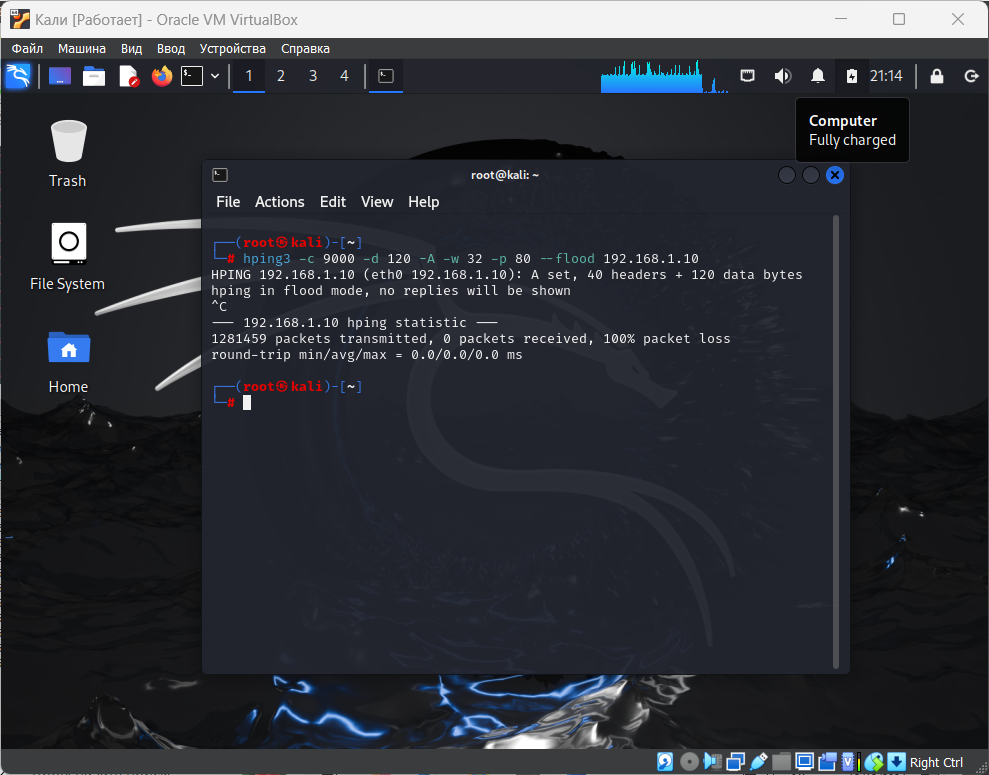Image resolution: width=989 pixels, height=775 pixels.
Task: Switch to workspace 4
Action: (344, 76)
